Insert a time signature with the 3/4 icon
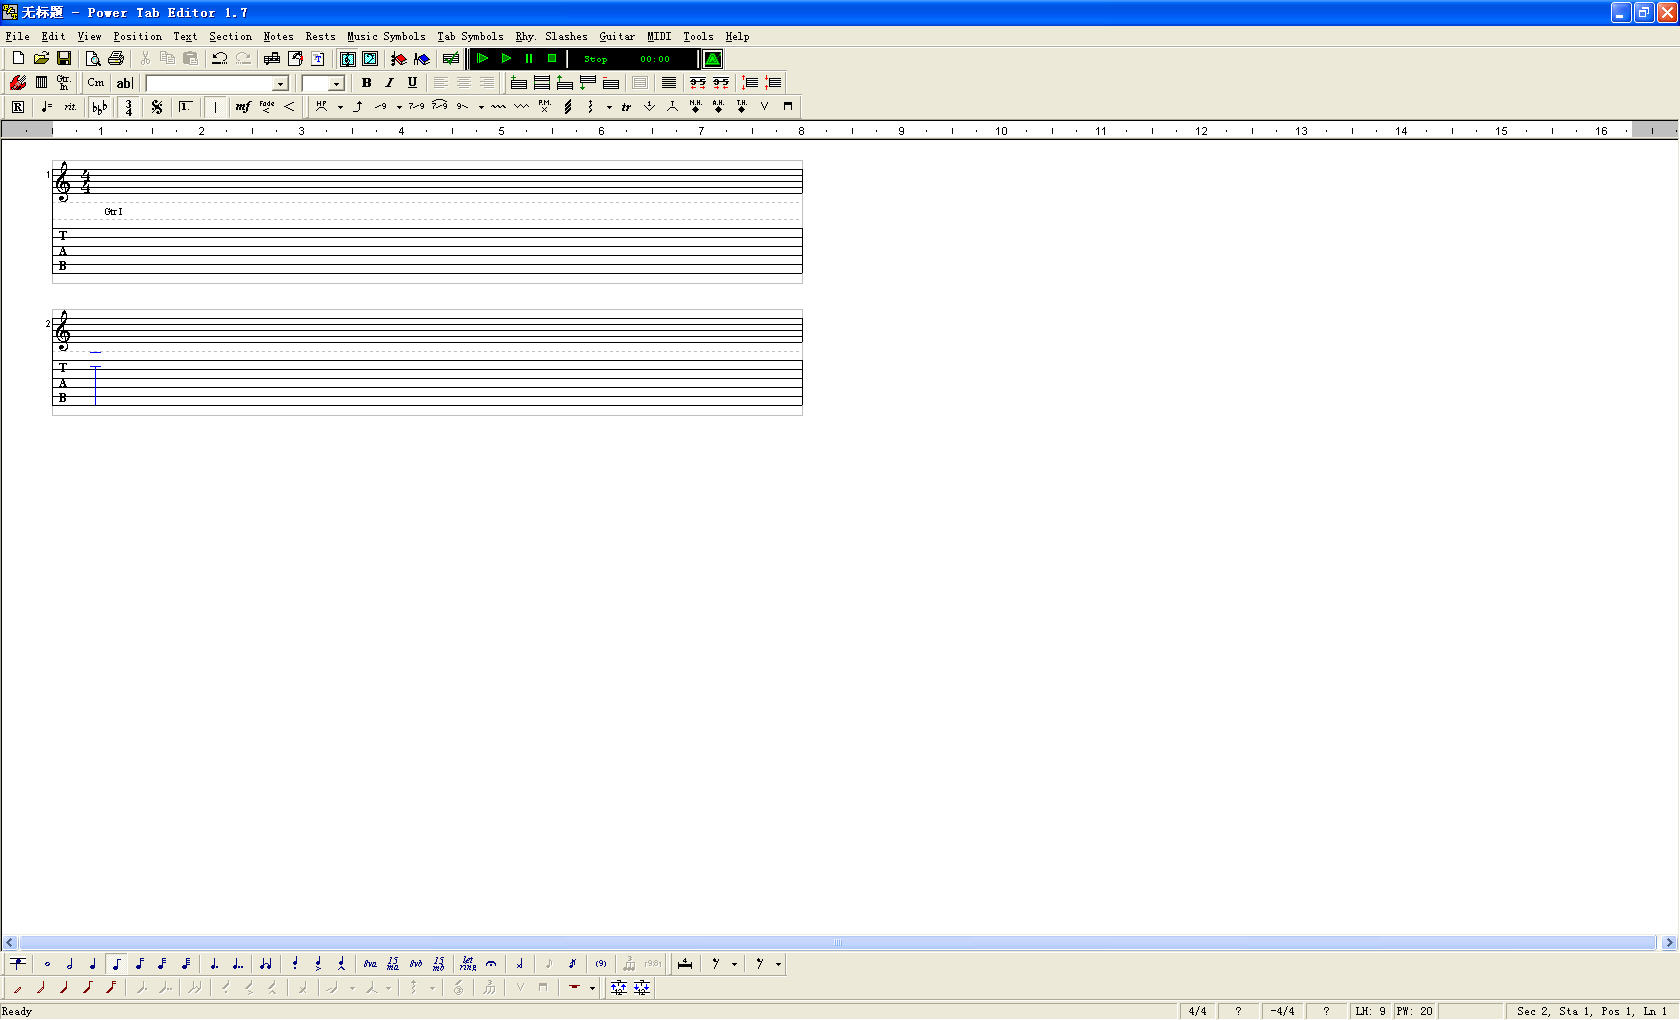 [128, 107]
